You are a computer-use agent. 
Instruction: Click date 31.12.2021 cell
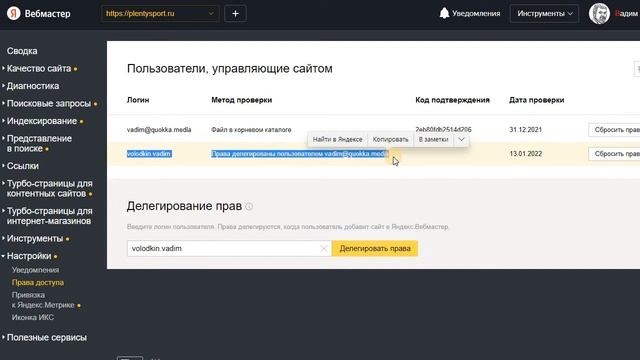click(x=525, y=130)
